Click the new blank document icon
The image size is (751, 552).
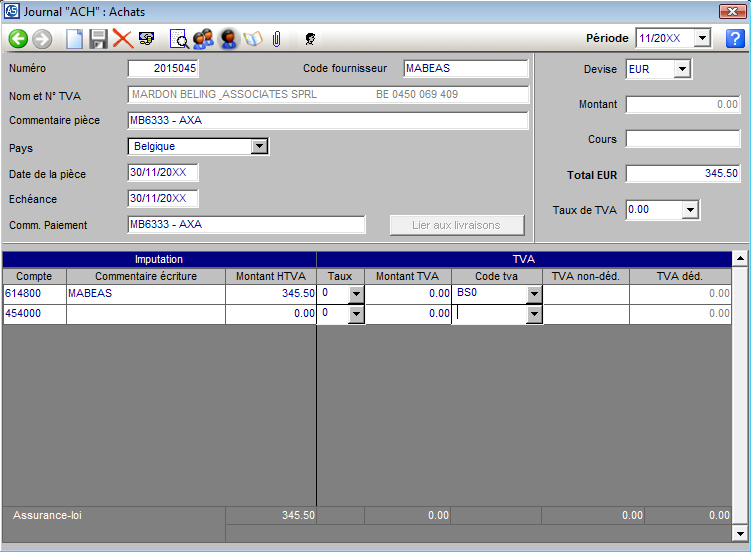click(x=74, y=39)
